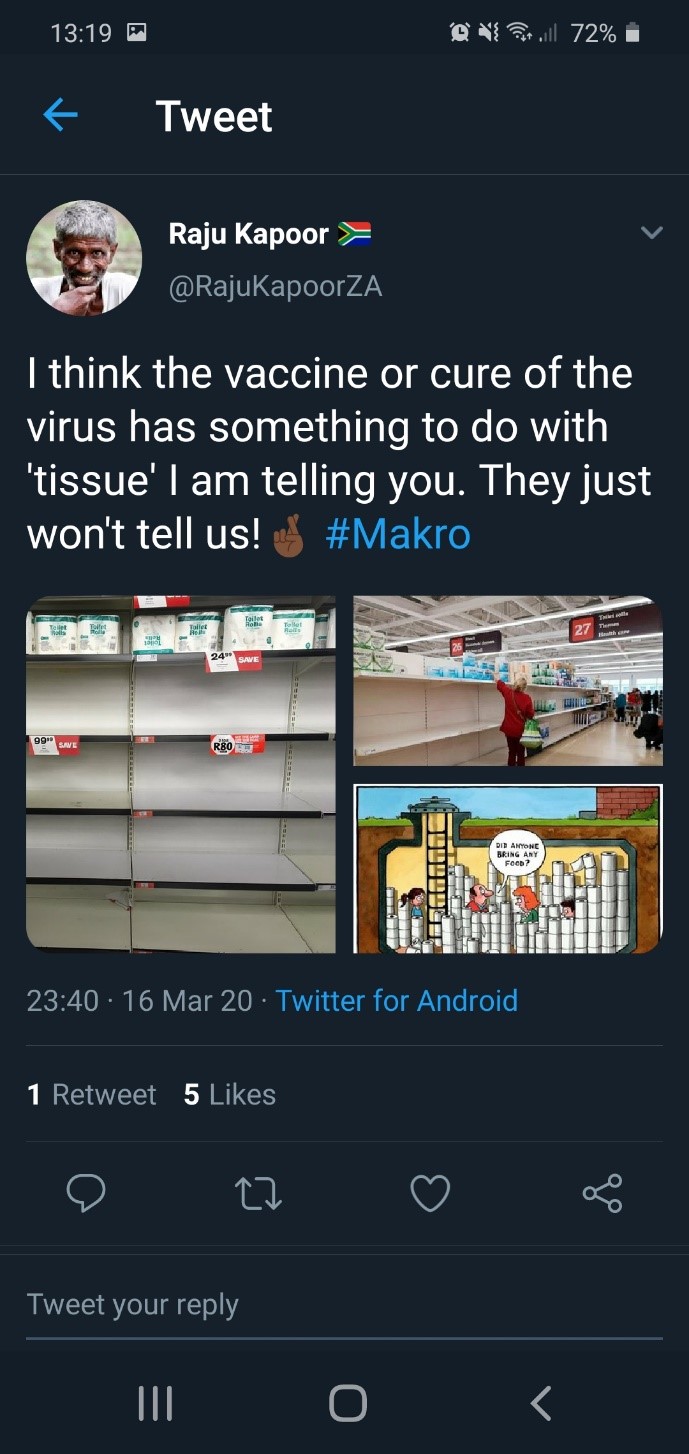Expand tweet options chevron
The width and height of the screenshot is (689, 1454).
click(651, 233)
